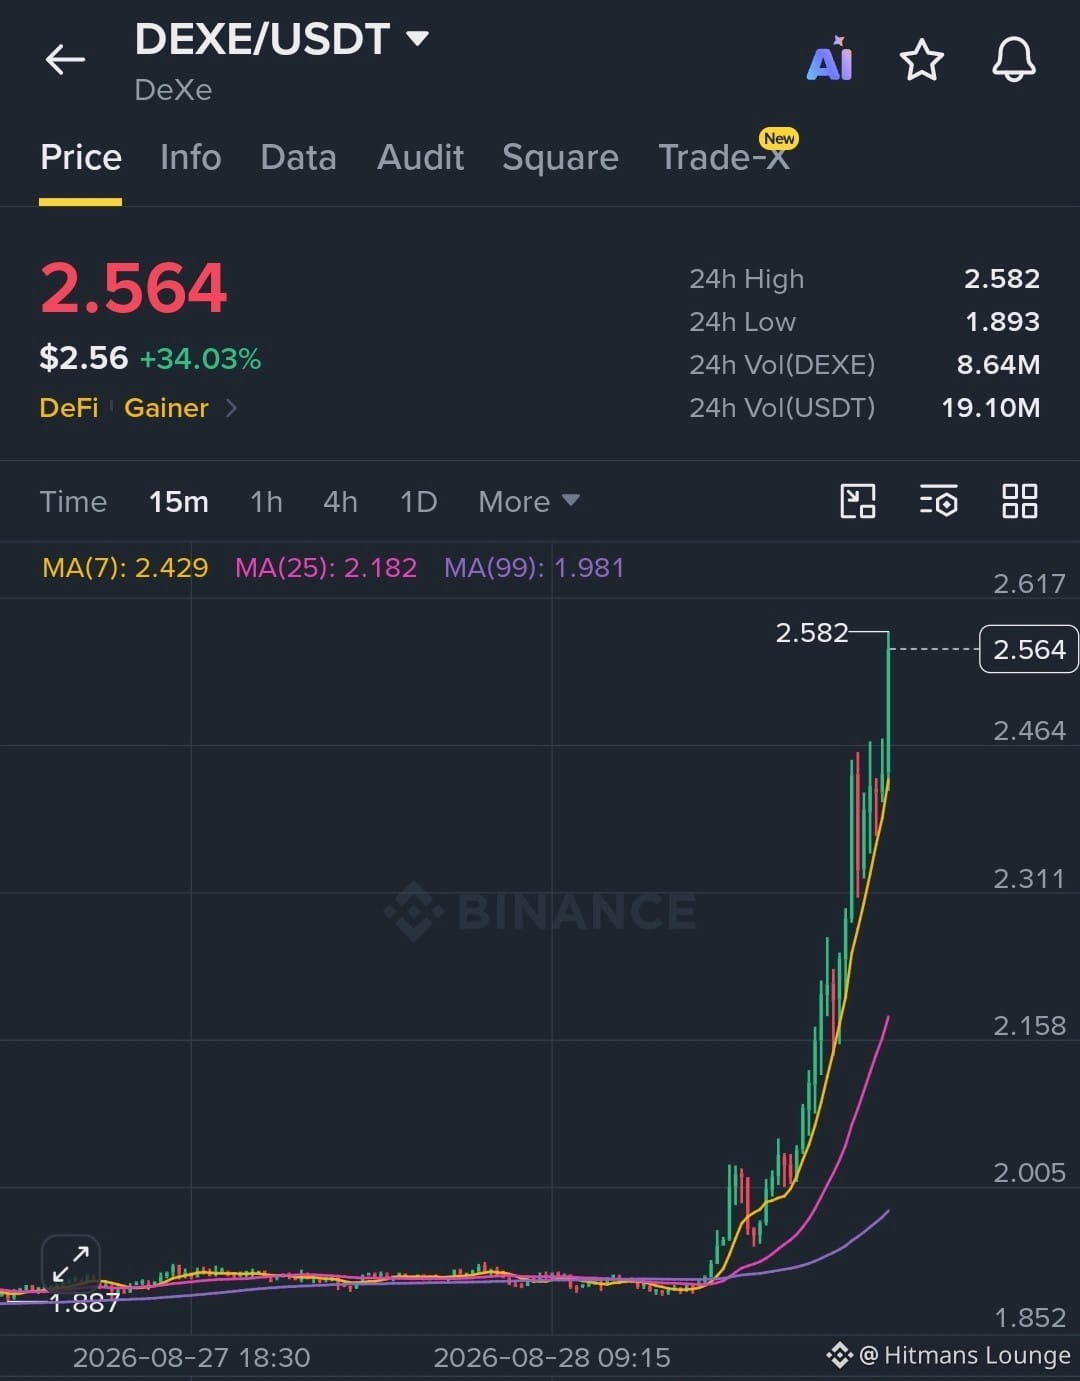Switch to the Trade-X tab

[x=724, y=157]
